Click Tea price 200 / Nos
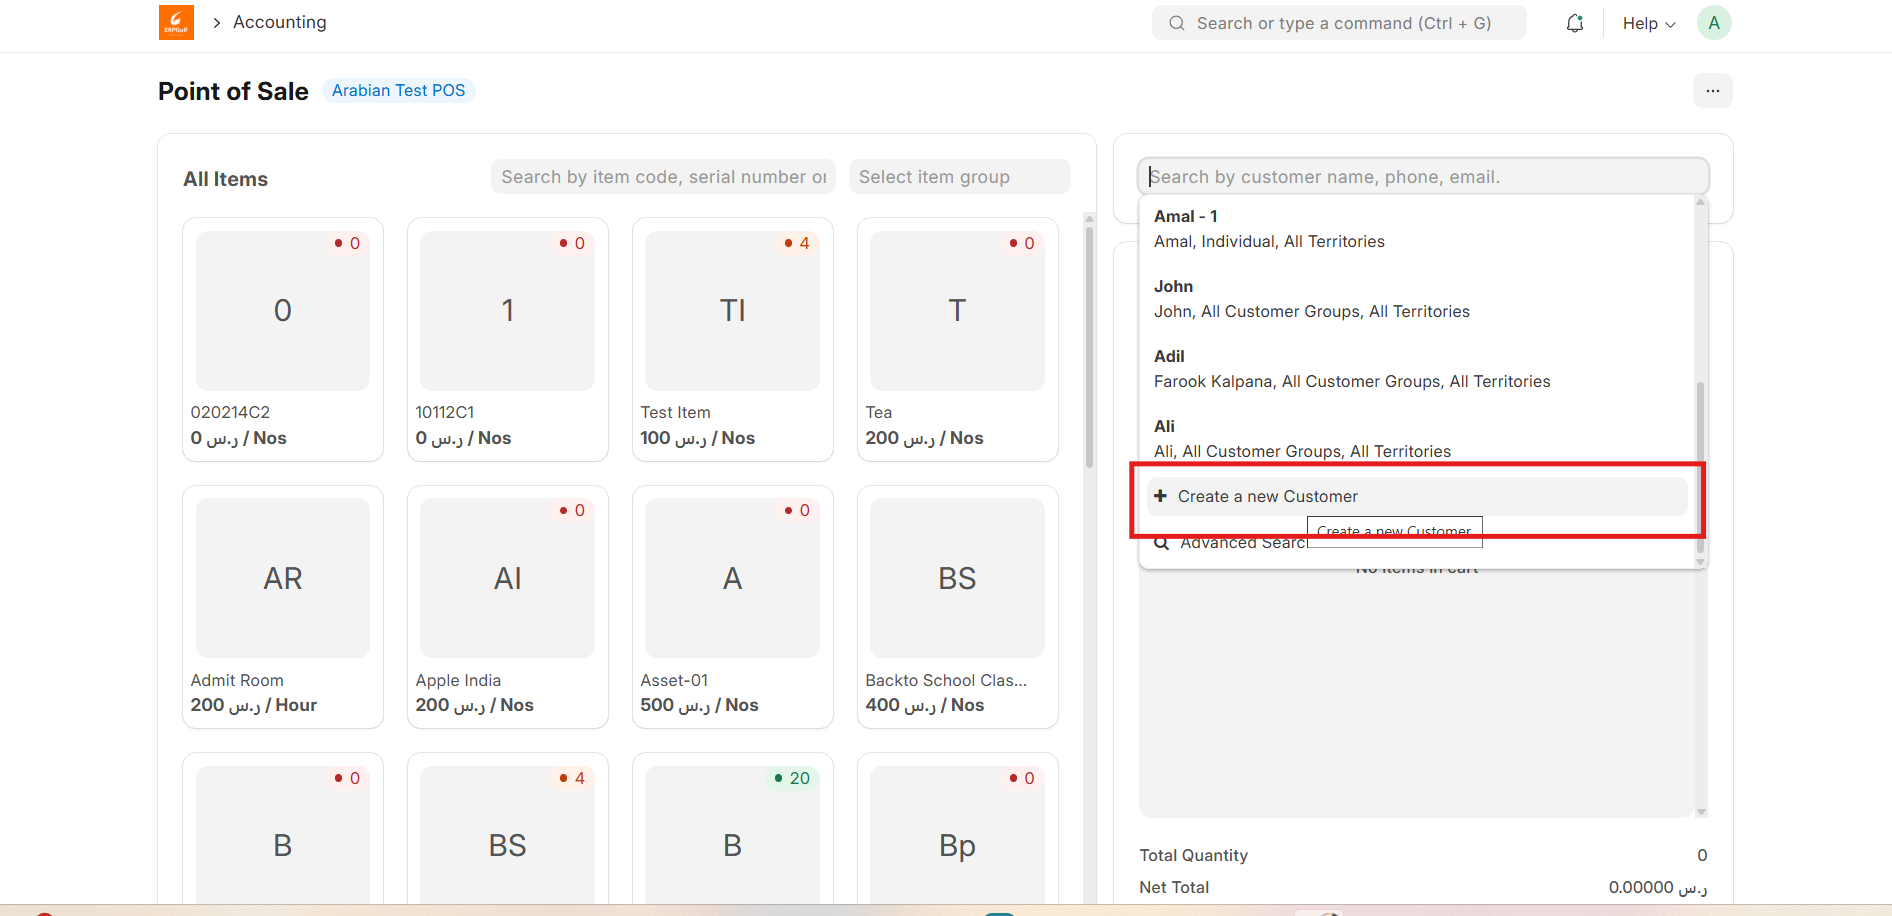 tap(925, 438)
